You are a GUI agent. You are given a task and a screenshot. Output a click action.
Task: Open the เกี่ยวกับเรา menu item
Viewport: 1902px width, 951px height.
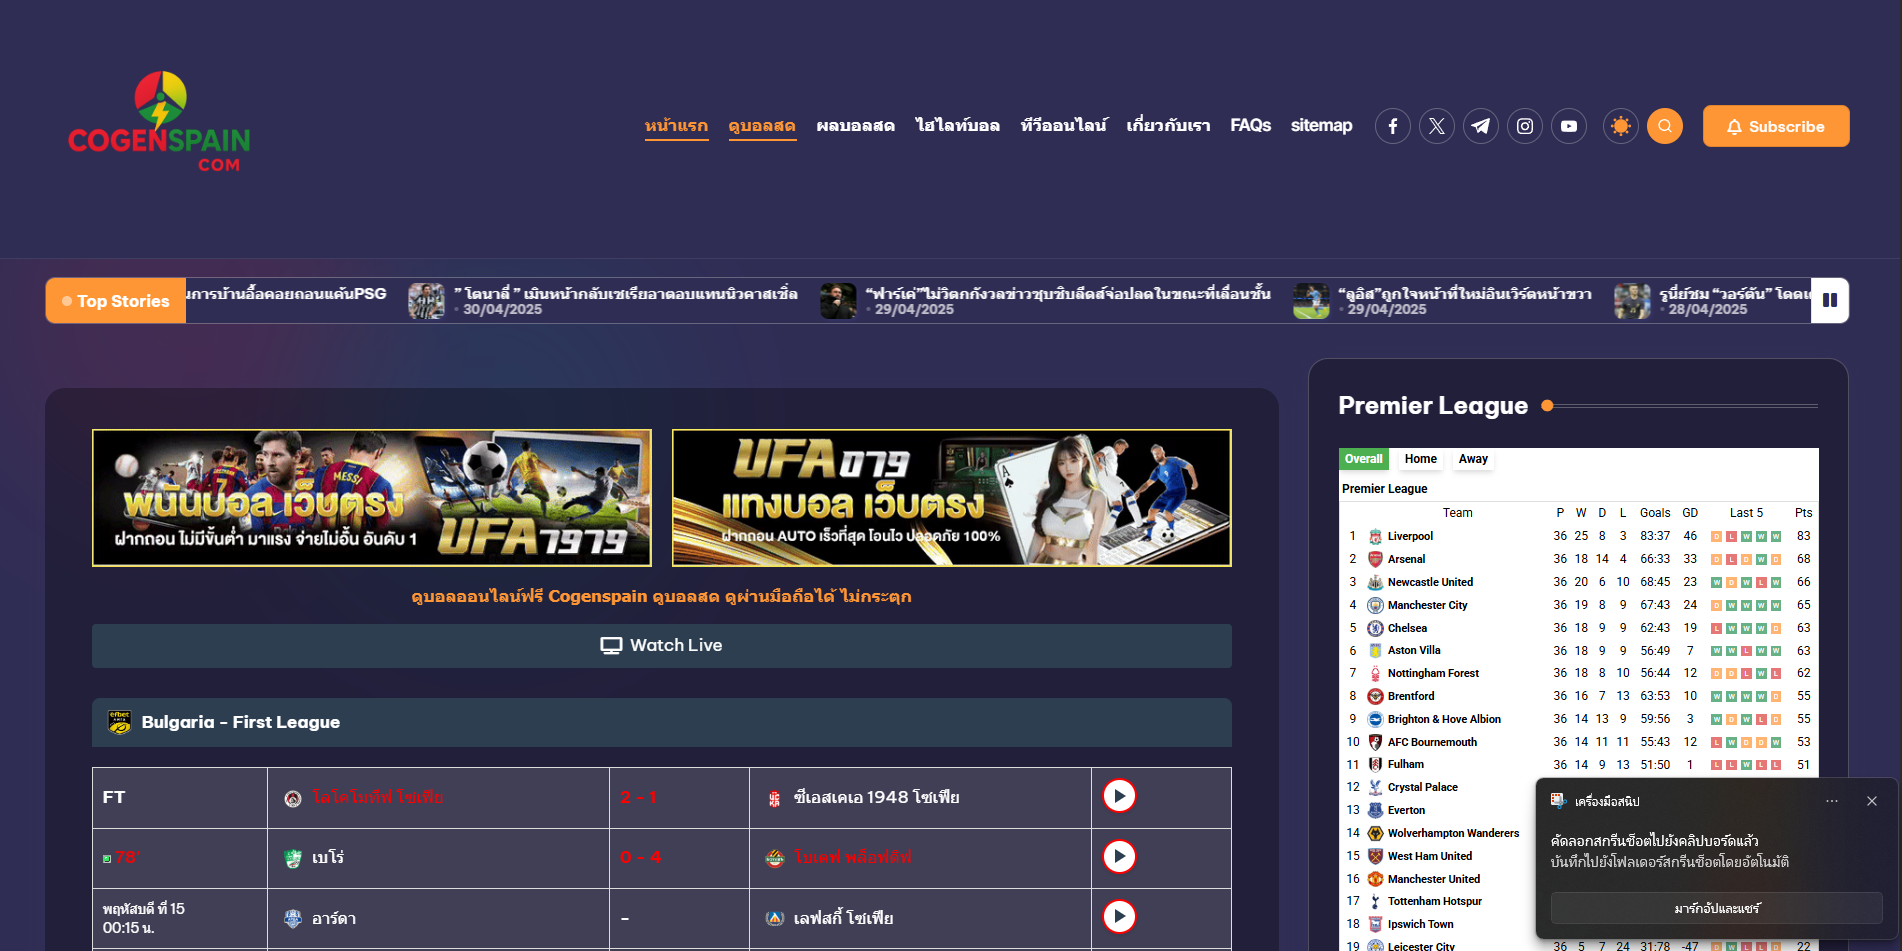1168,126
